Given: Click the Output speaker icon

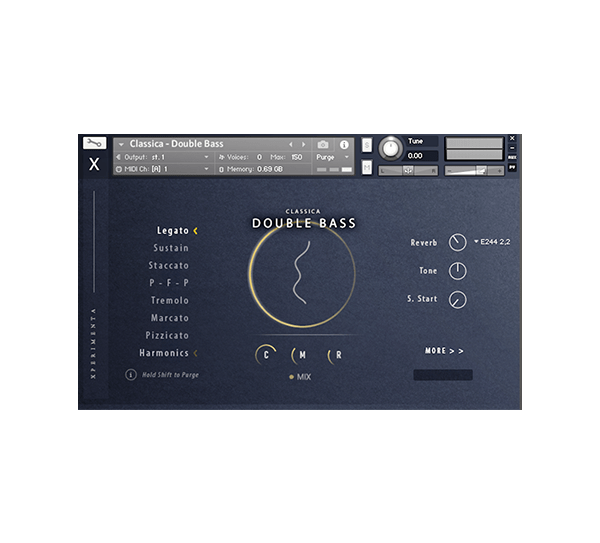Looking at the screenshot, I should (118, 157).
